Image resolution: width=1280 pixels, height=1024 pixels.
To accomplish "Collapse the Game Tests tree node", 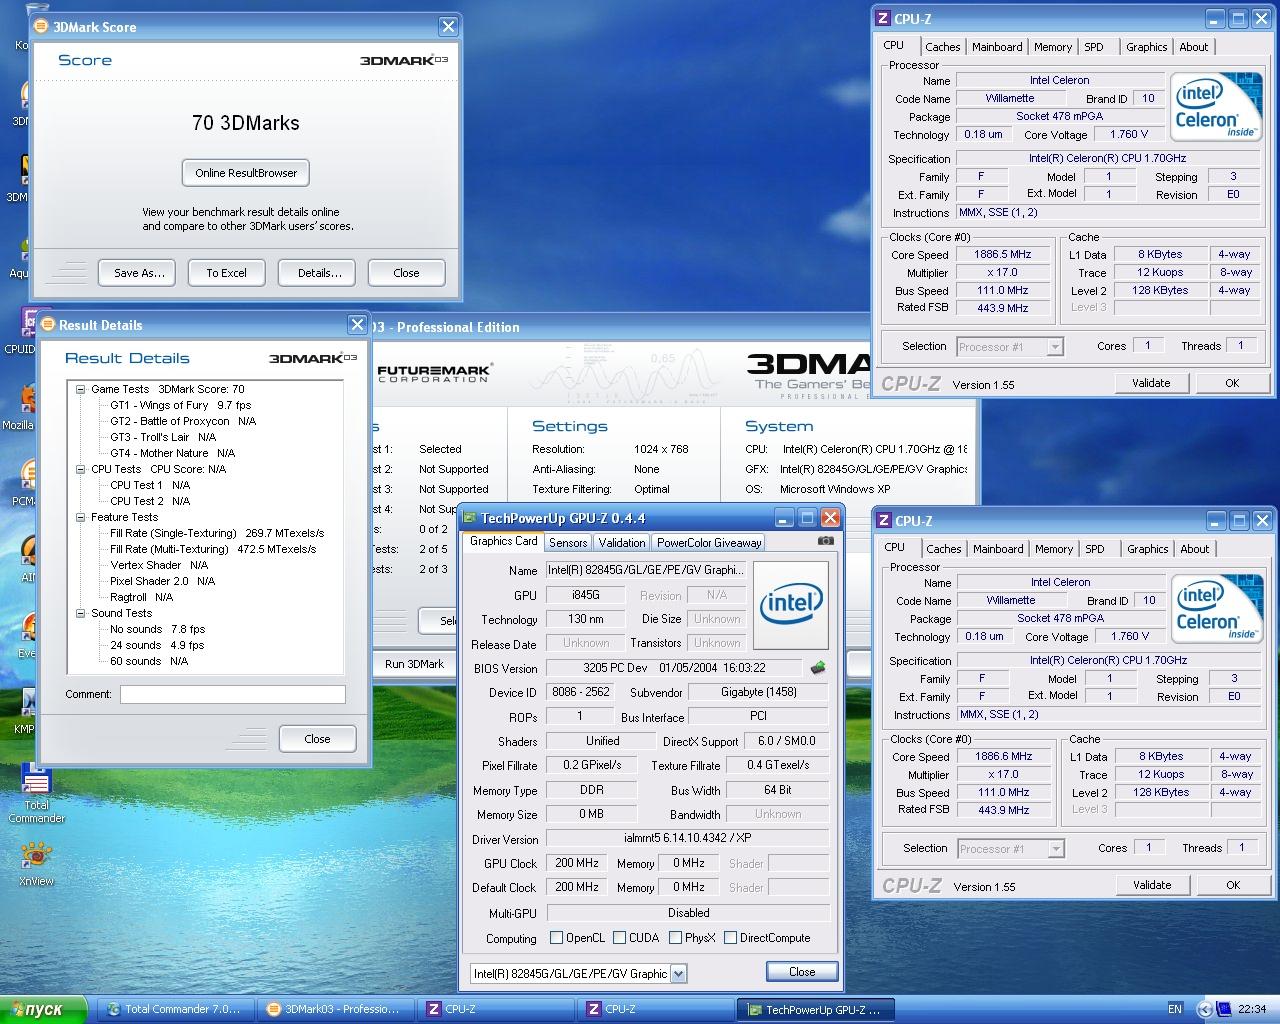I will [x=80, y=389].
